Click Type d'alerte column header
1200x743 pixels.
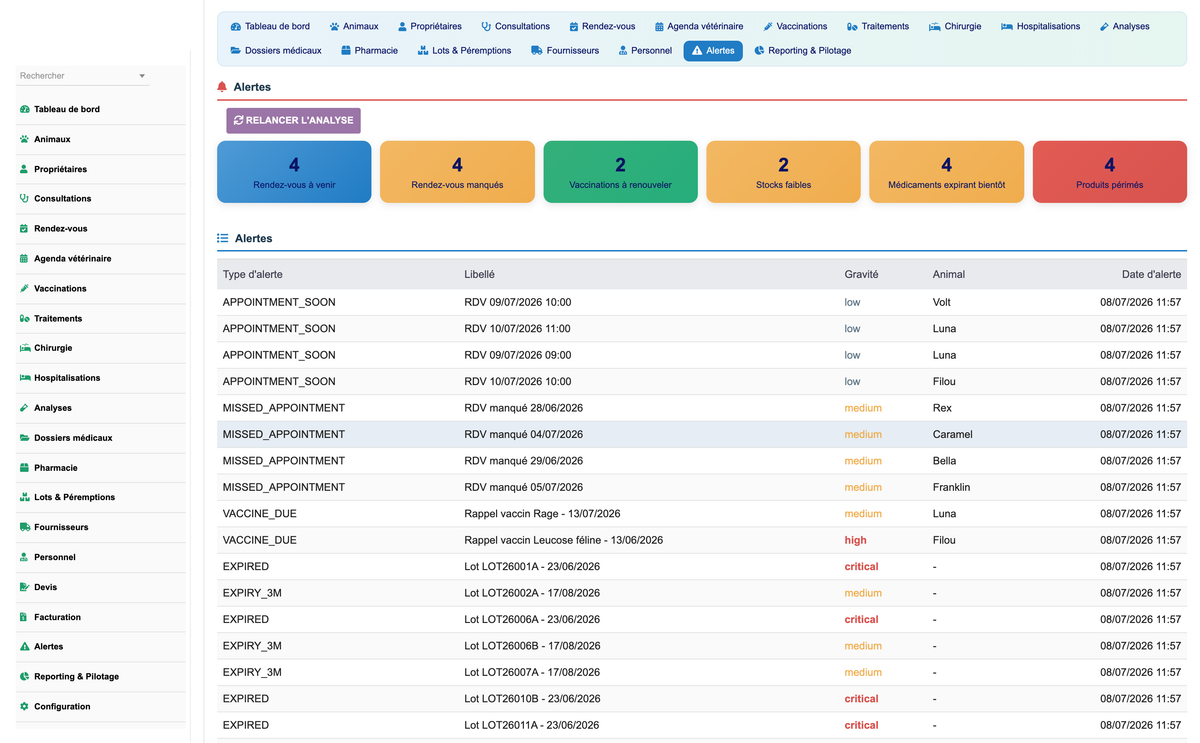[252, 274]
